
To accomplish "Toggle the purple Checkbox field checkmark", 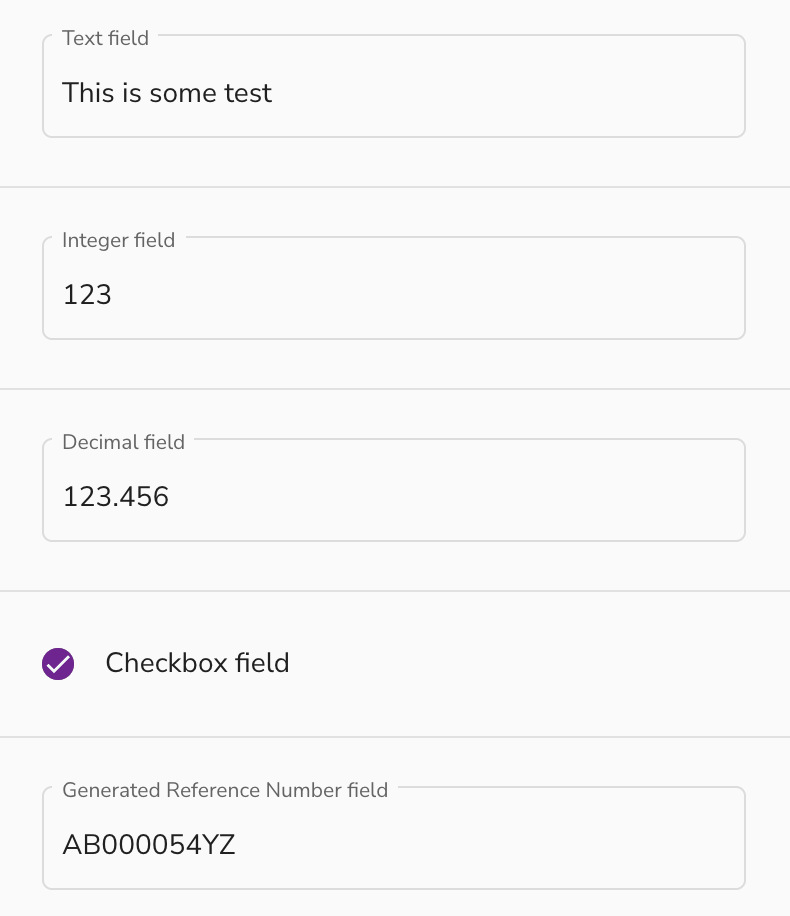I will point(58,664).
